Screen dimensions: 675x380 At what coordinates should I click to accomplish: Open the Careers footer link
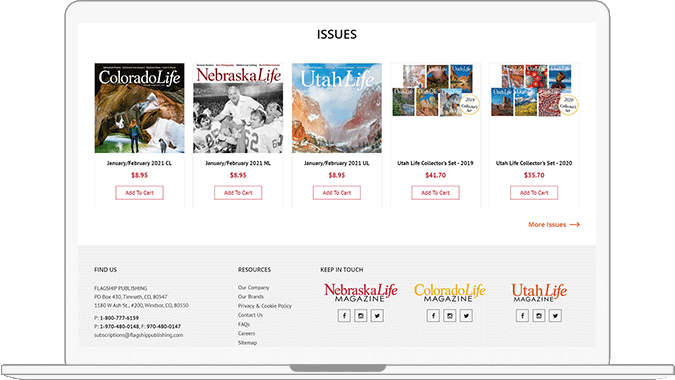coord(246,334)
